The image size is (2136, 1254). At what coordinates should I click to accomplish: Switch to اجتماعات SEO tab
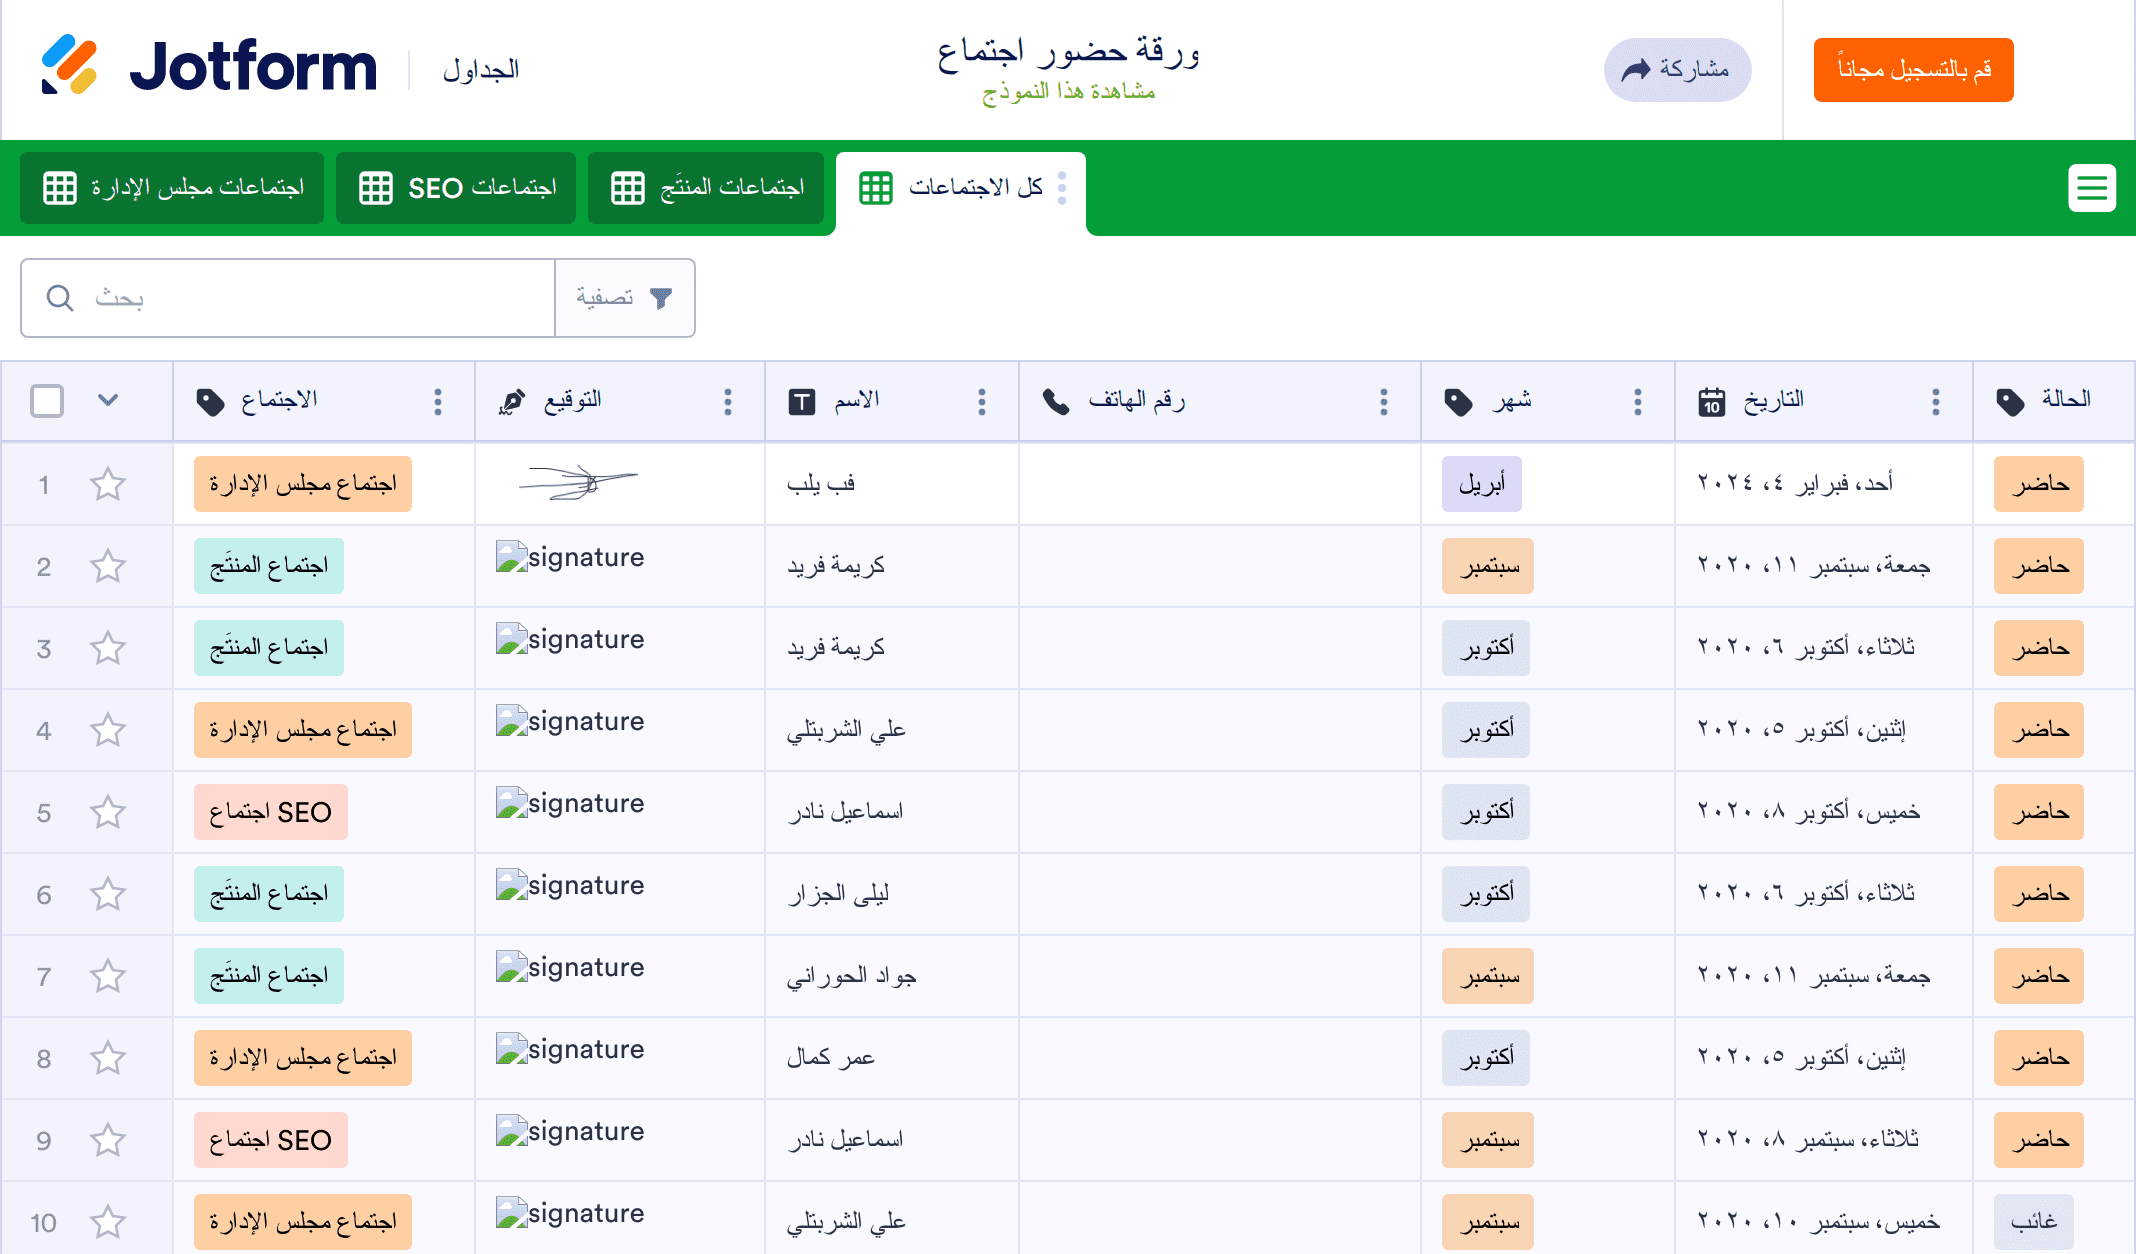pyautogui.click(x=457, y=188)
